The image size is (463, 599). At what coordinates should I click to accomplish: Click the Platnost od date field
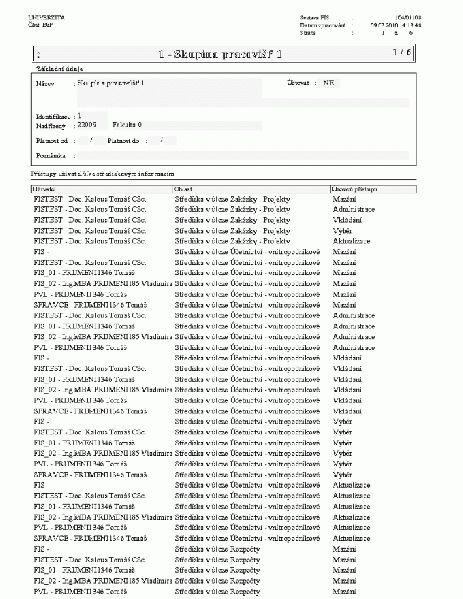(91, 141)
